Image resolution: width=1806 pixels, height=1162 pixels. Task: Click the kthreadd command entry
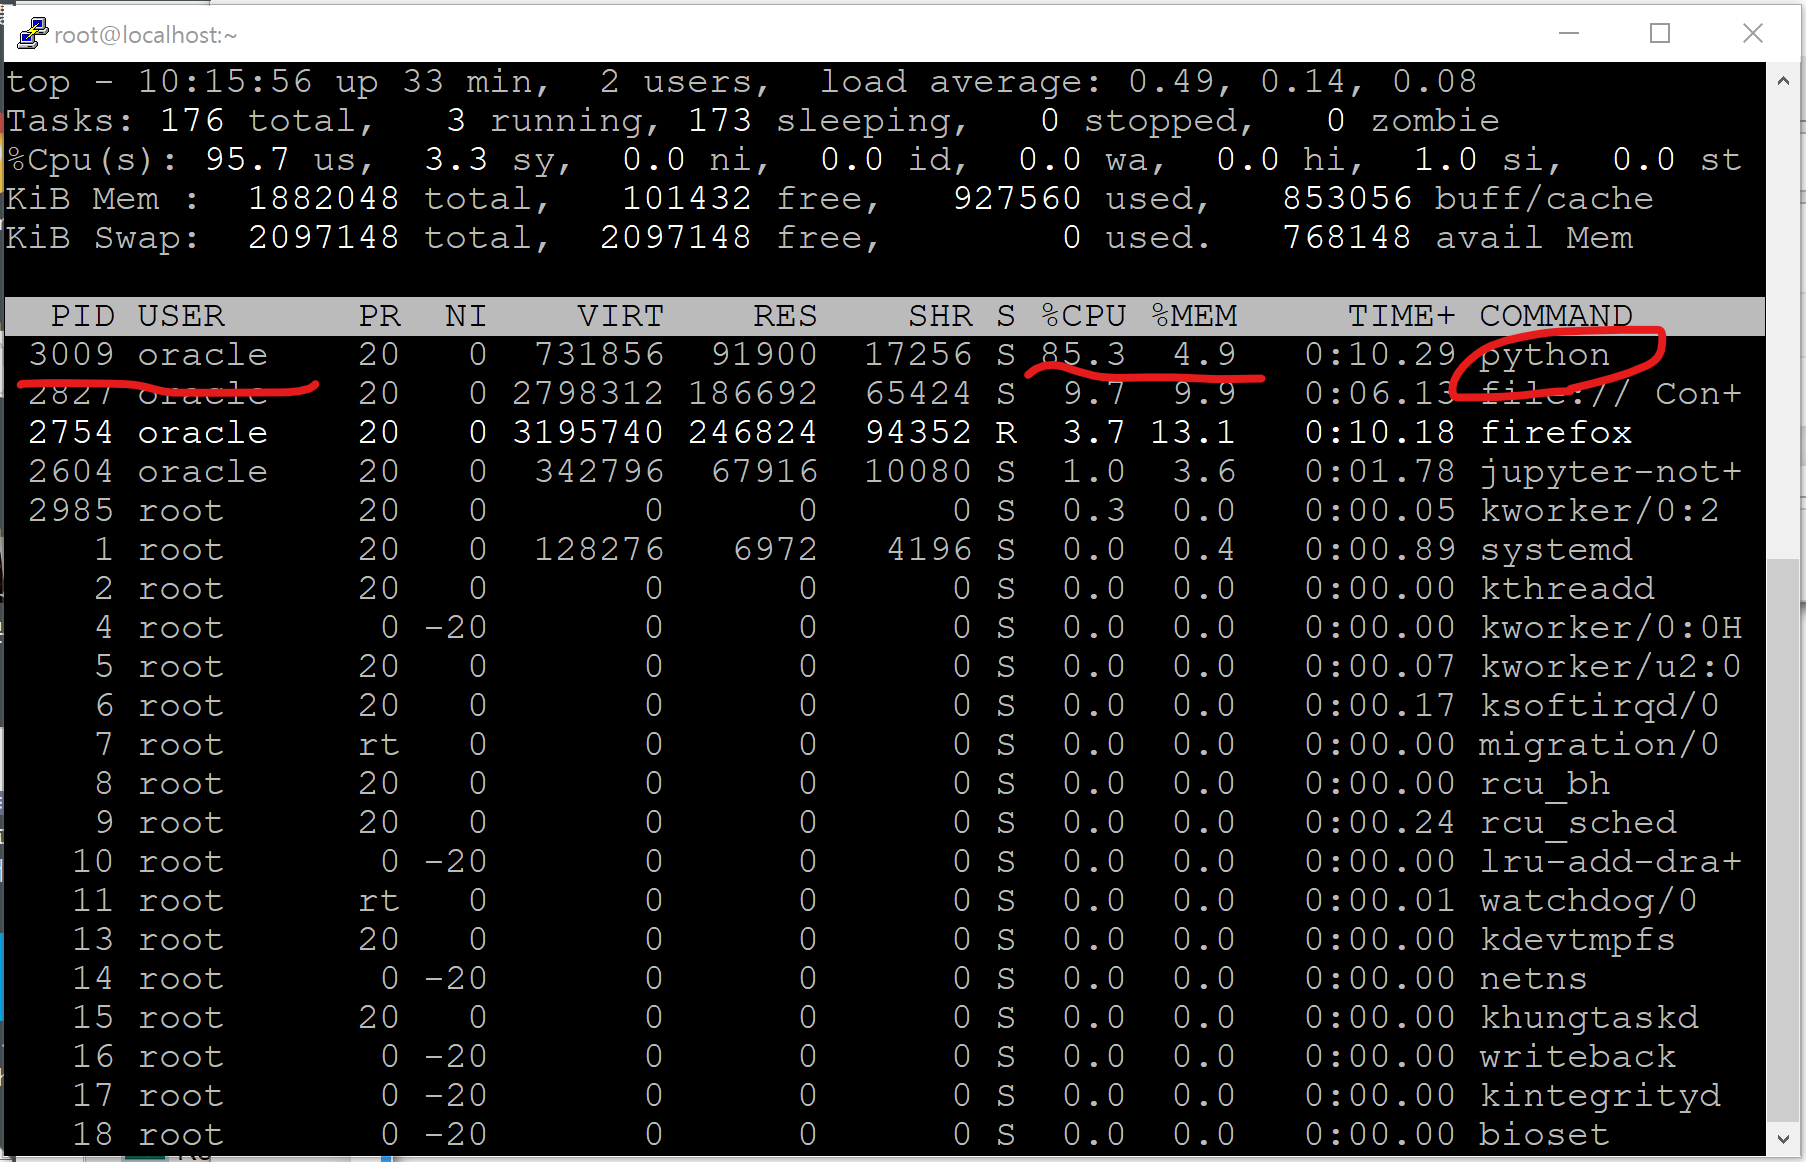tap(1567, 588)
